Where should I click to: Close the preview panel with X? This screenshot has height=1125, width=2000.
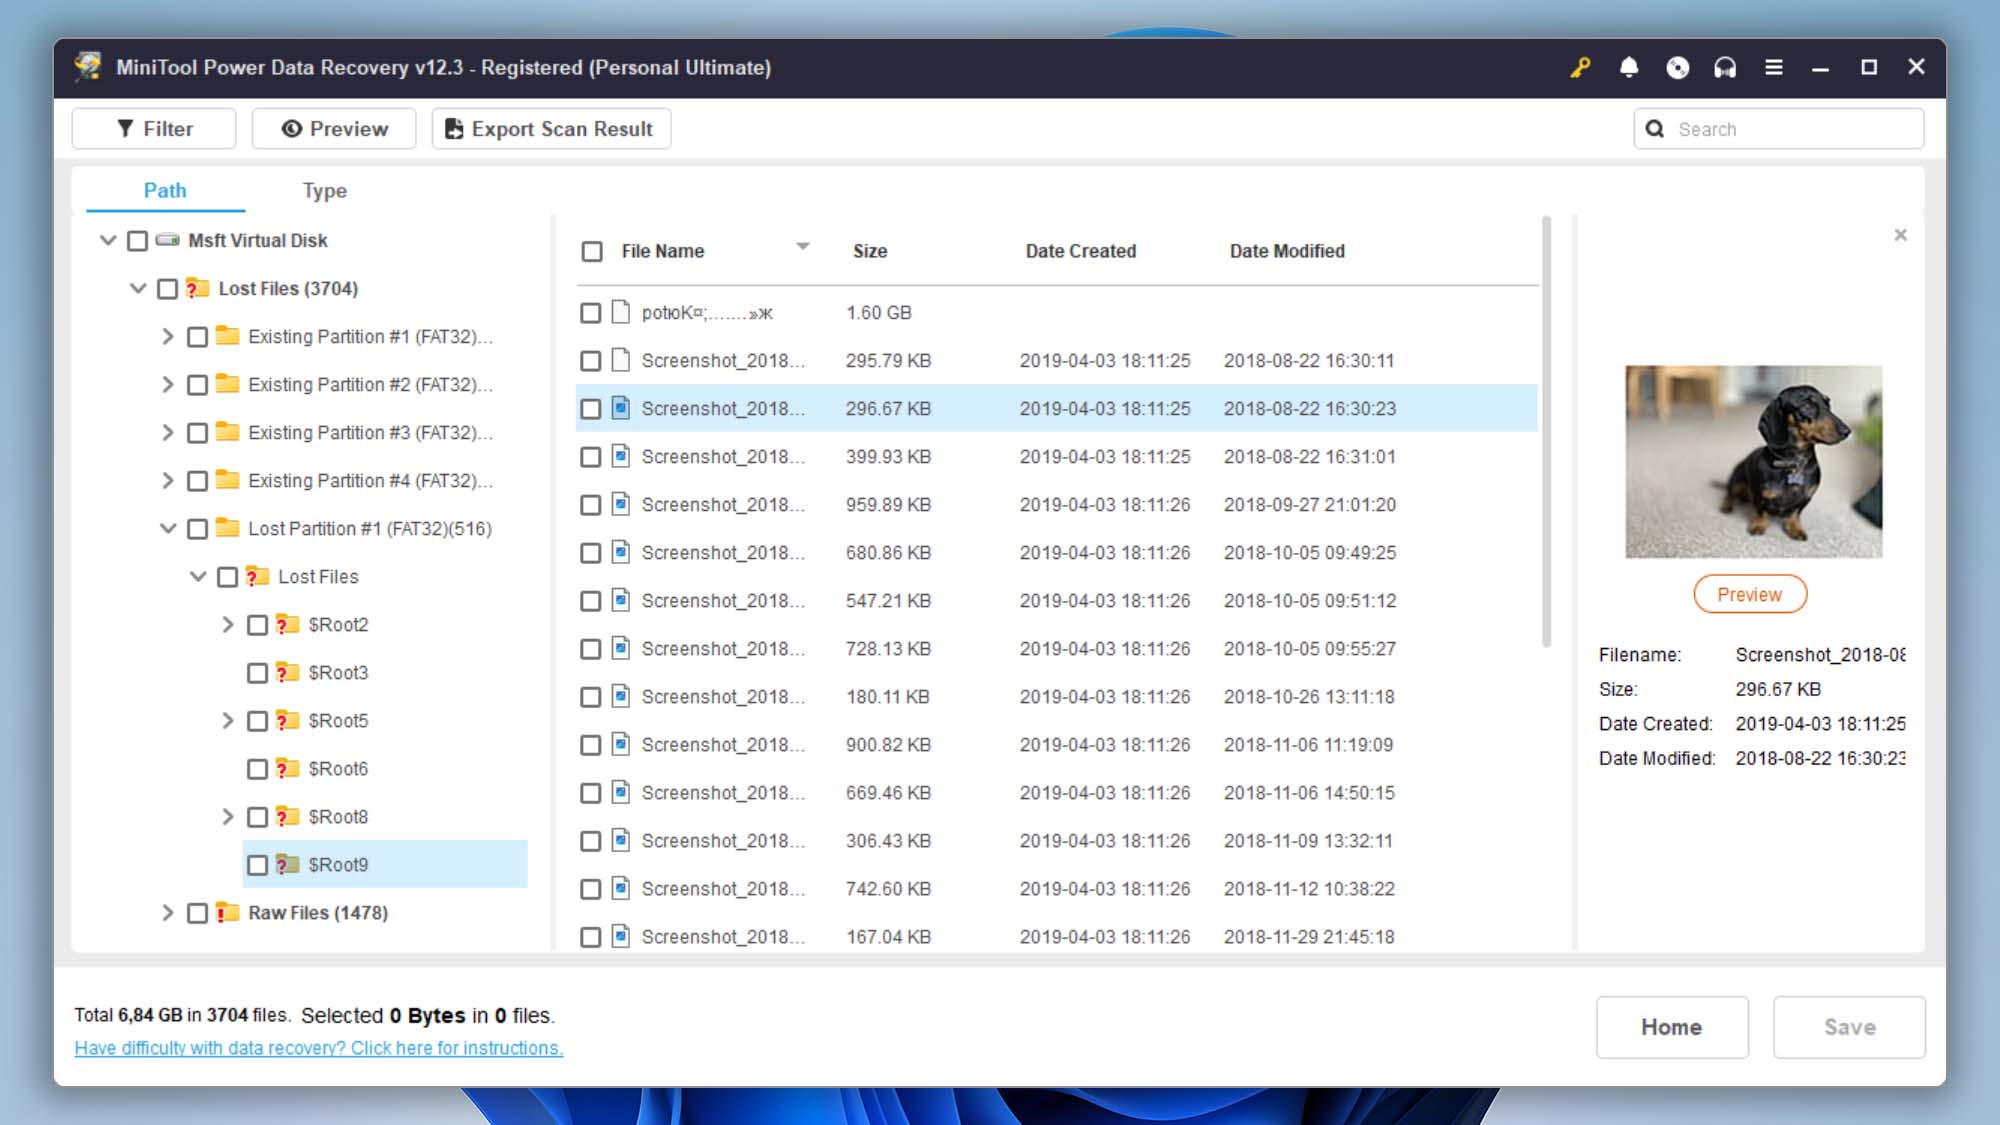point(1900,235)
